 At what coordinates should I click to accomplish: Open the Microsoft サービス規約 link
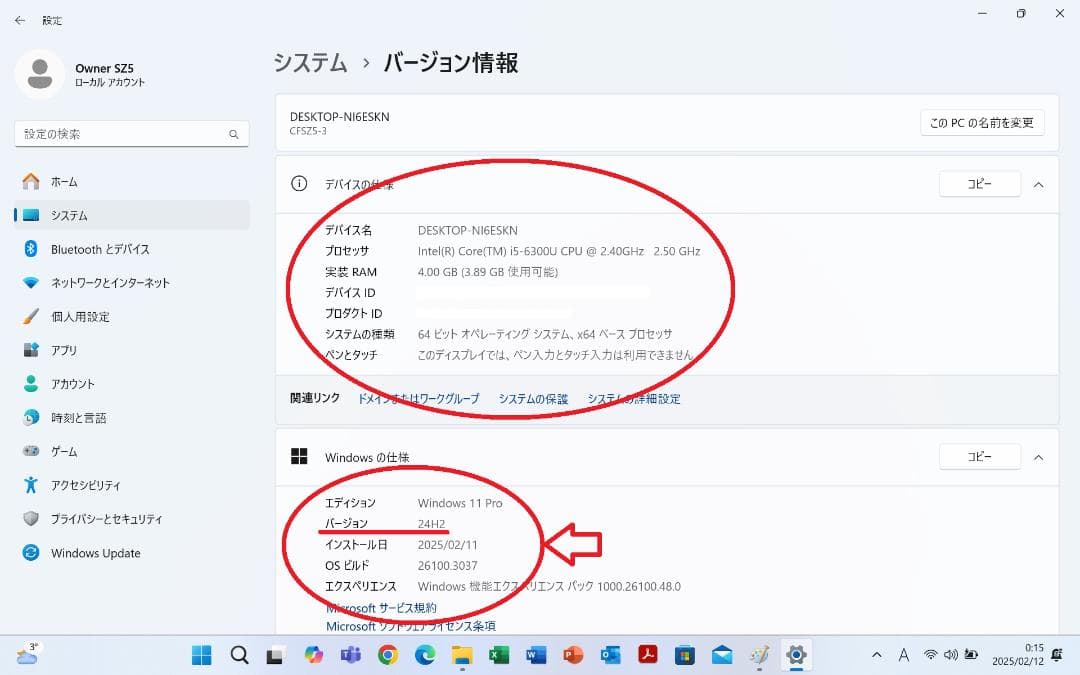click(x=380, y=607)
